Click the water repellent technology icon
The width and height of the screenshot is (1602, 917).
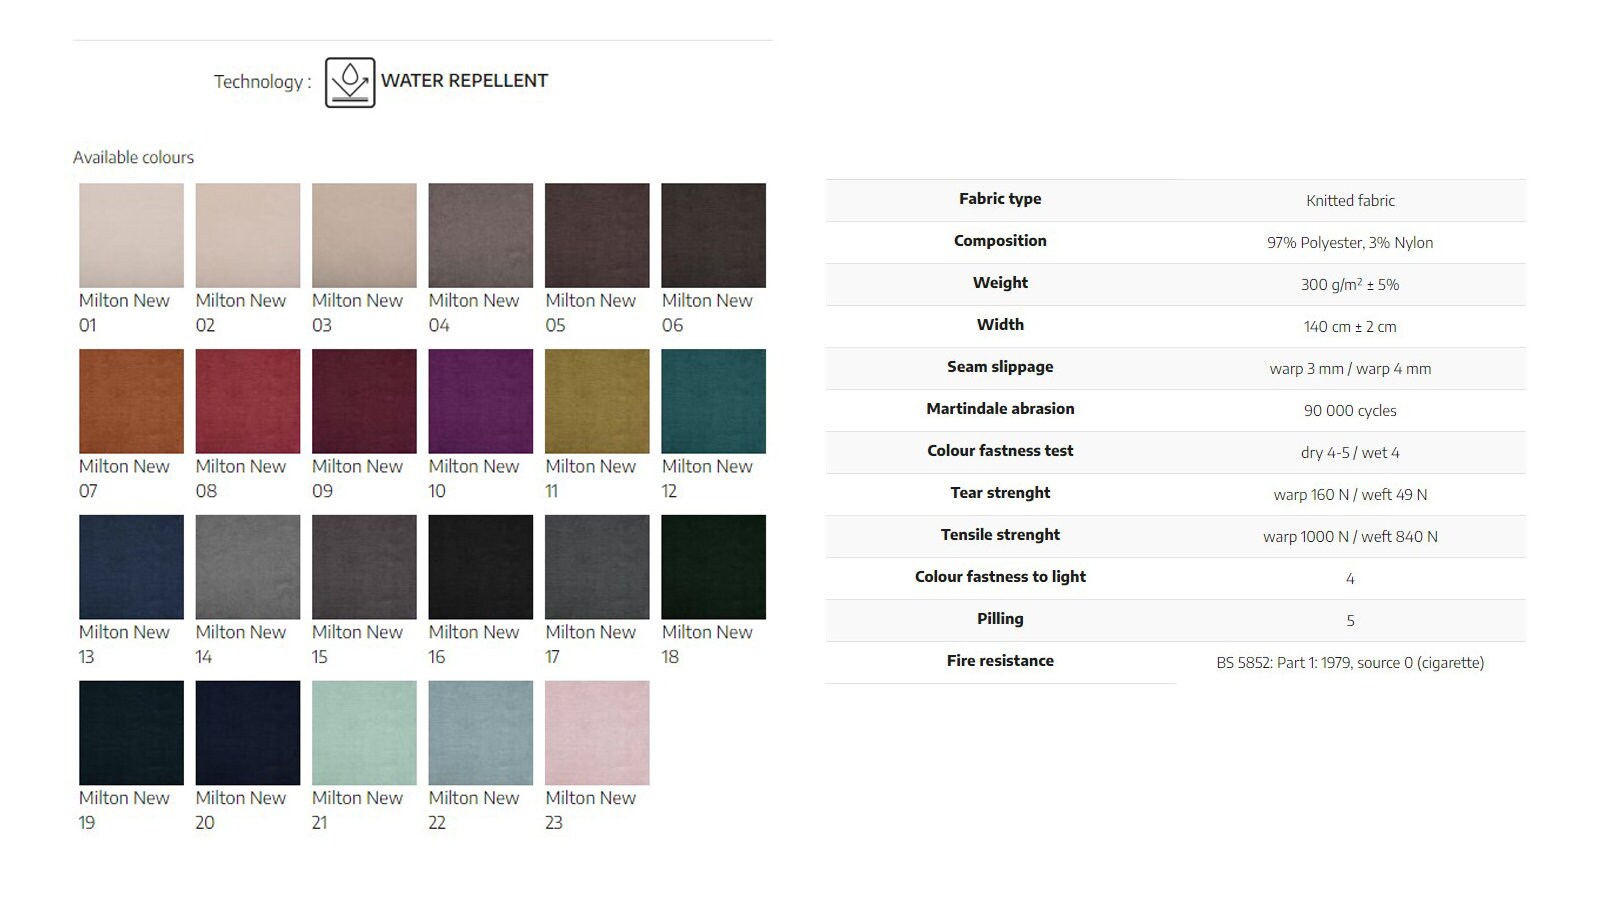(350, 82)
